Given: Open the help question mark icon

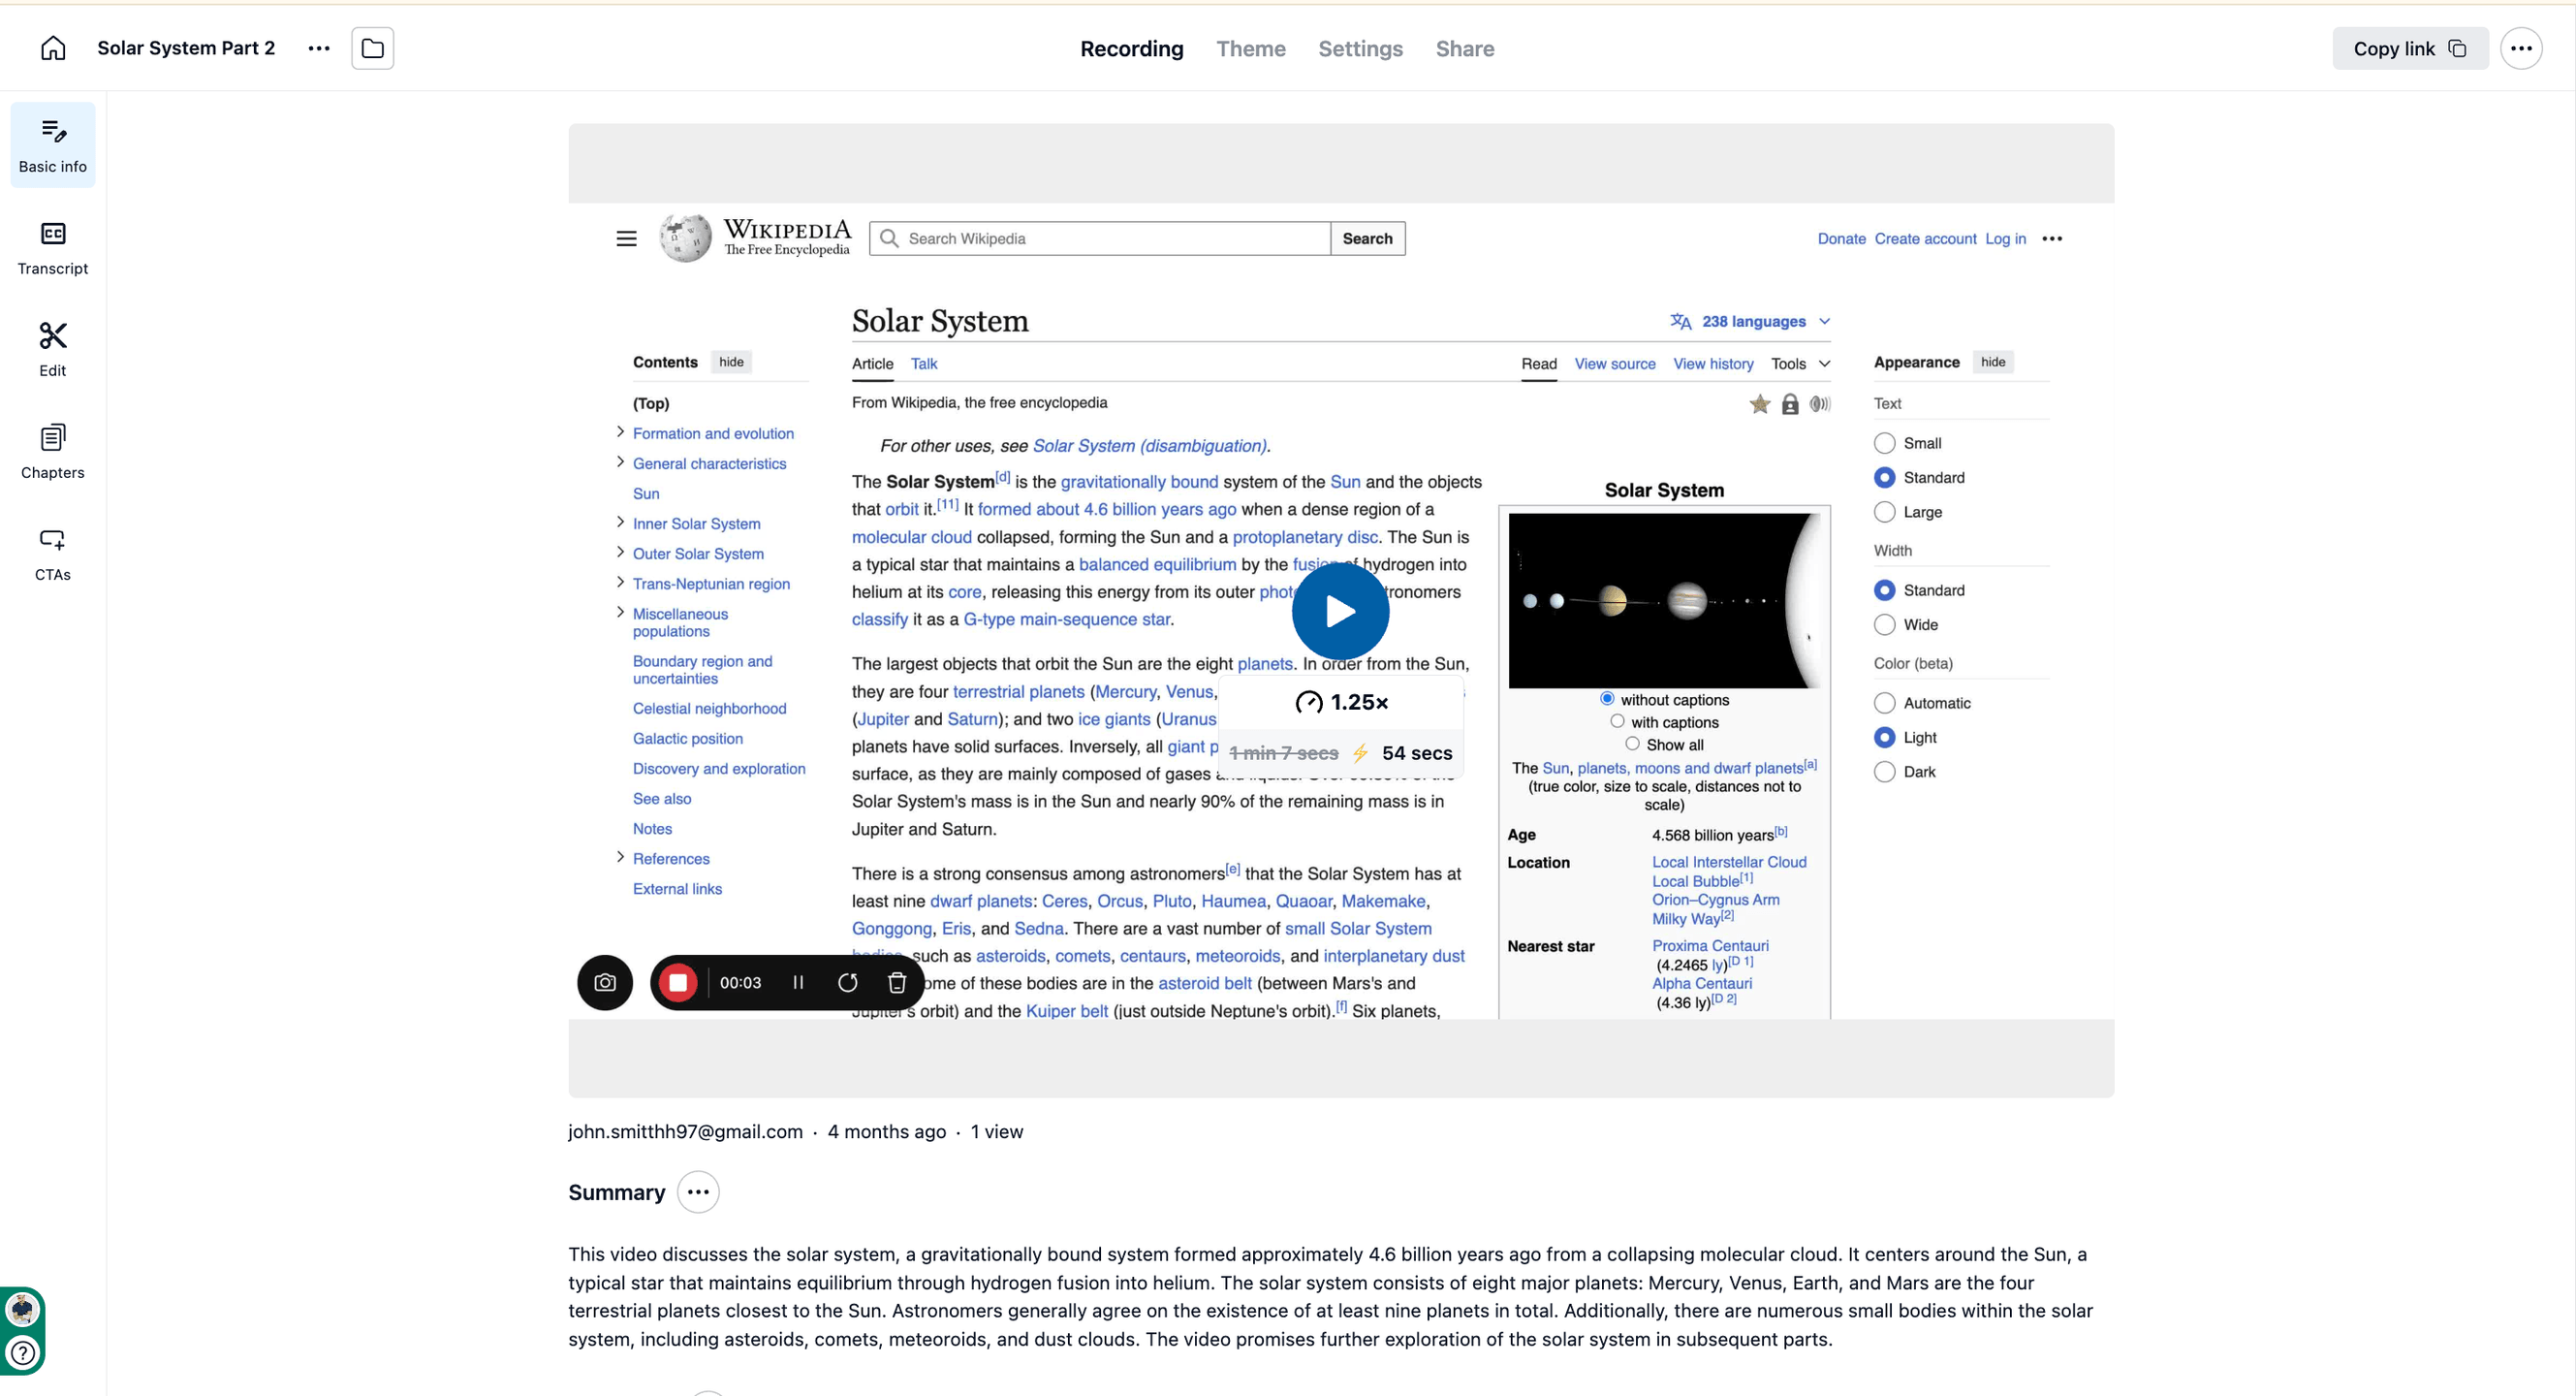Looking at the screenshot, I should (23, 1353).
